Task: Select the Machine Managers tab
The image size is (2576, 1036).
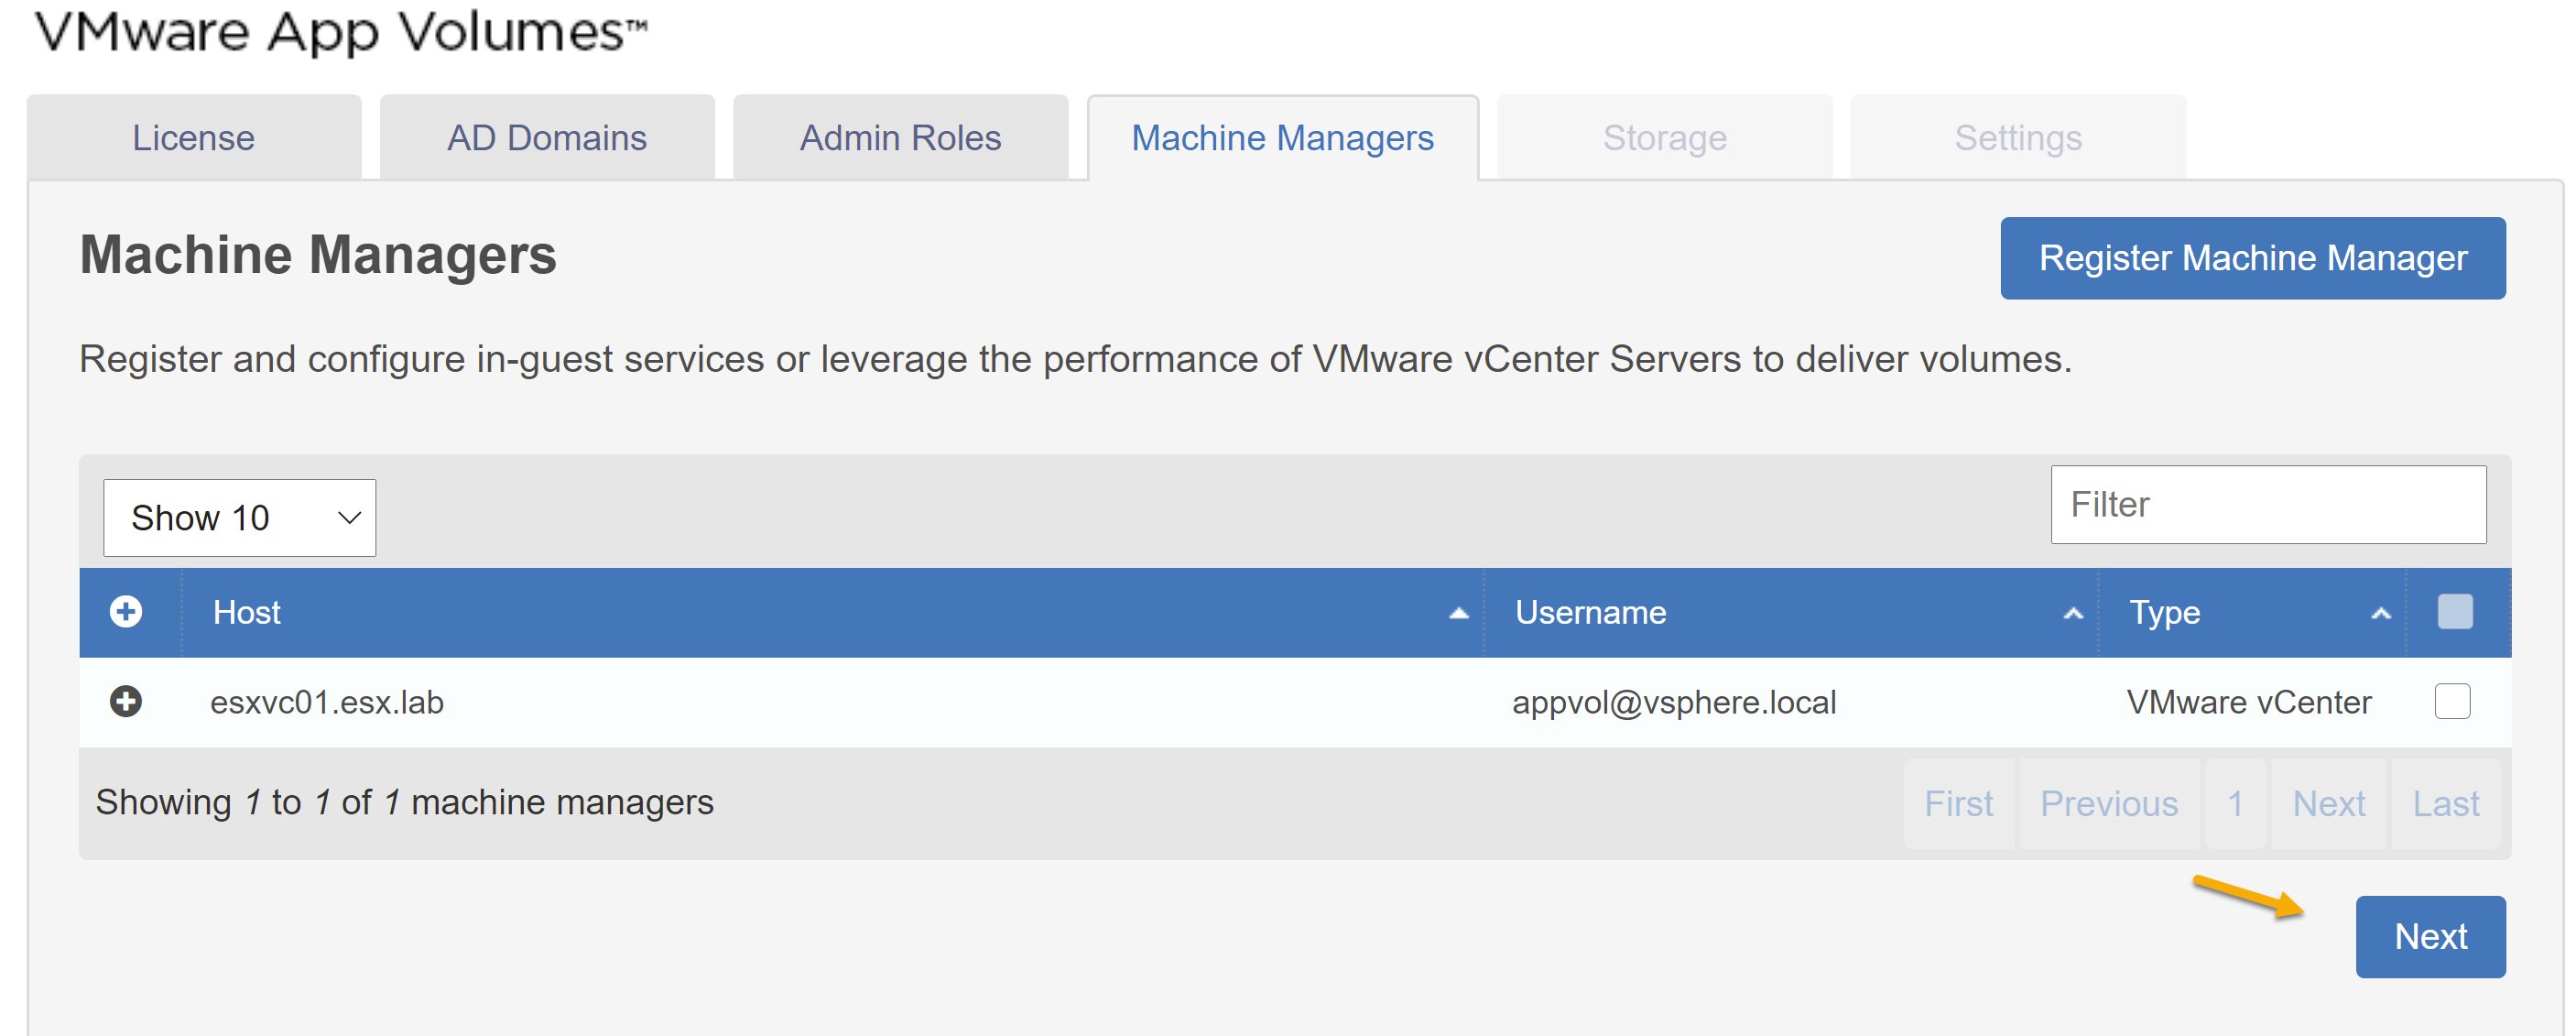Action: [x=1283, y=138]
